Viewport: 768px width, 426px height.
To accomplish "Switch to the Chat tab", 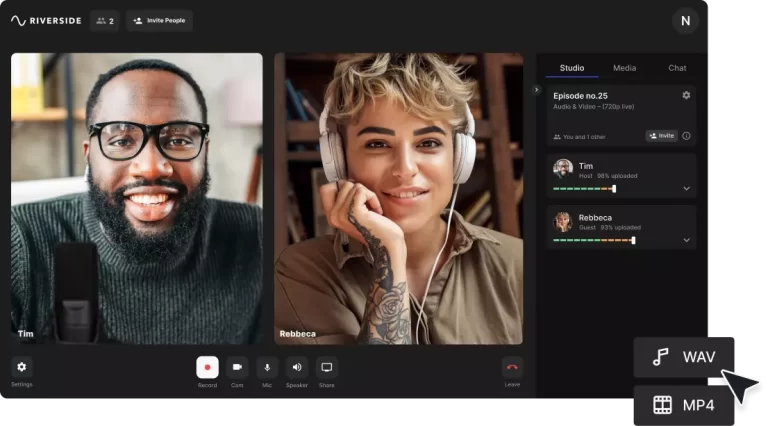I will 677,68.
